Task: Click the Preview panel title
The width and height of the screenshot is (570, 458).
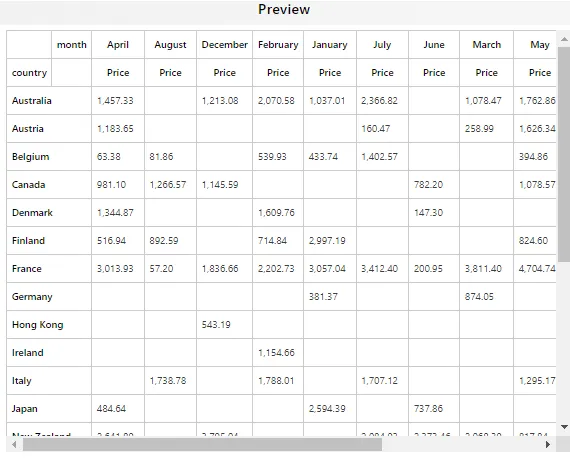Action: [284, 9]
